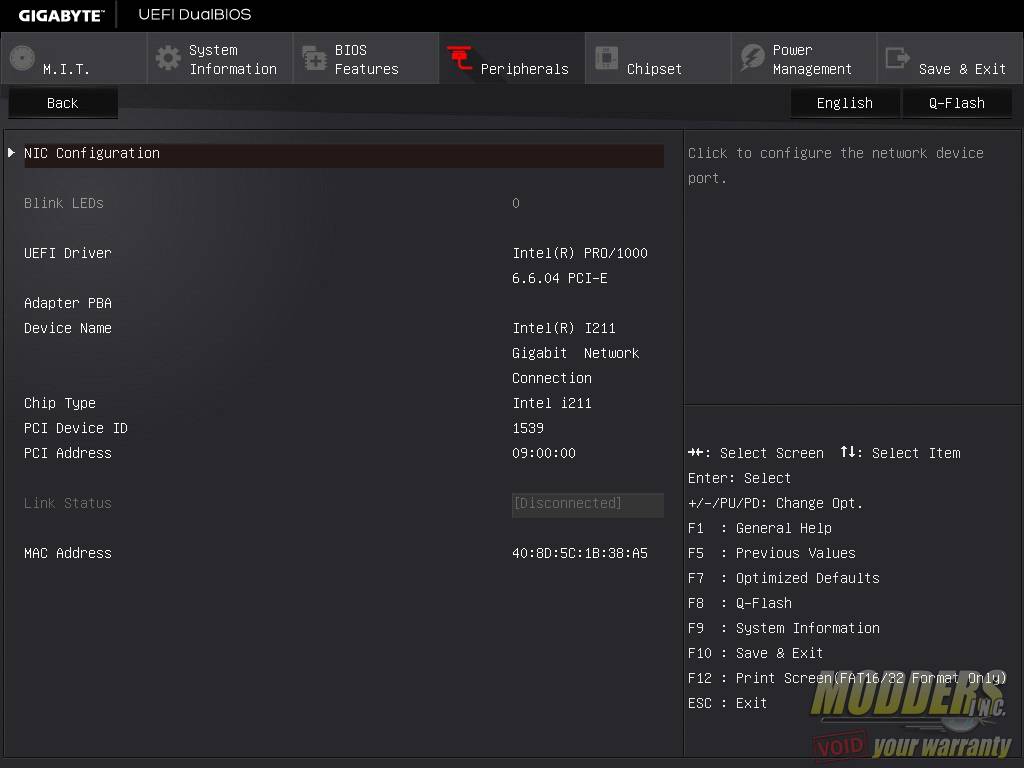Viewport: 1024px width, 768px height.
Task: Open the M.I.T. tab
Action: [74, 58]
